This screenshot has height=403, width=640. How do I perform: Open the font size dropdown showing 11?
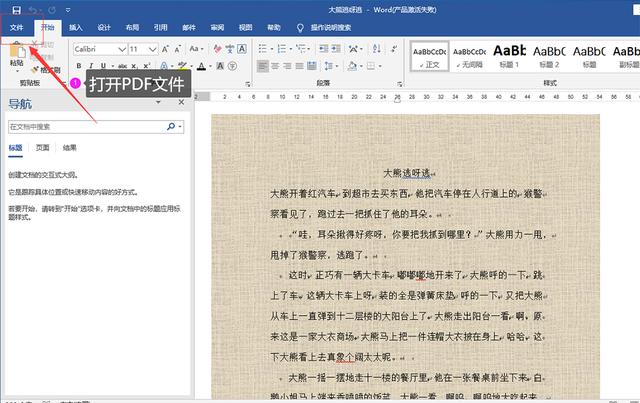(152, 48)
